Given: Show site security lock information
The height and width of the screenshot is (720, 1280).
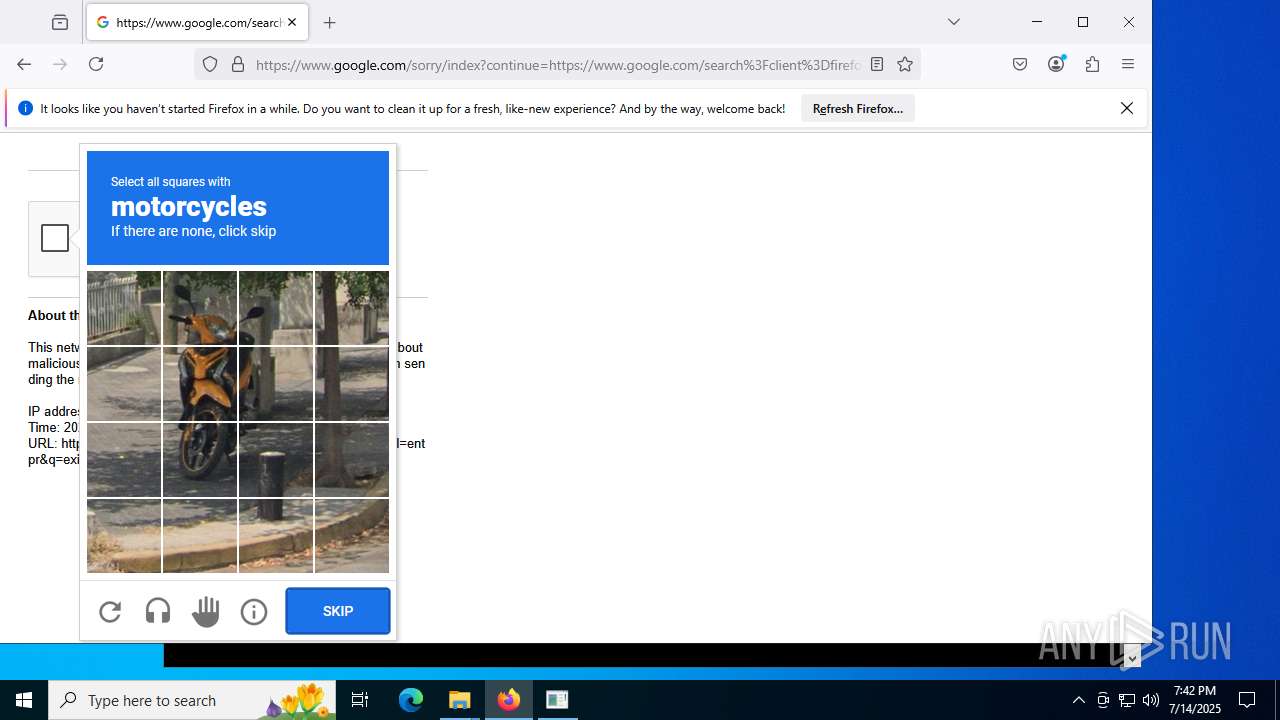Looking at the screenshot, I should [x=238, y=64].
